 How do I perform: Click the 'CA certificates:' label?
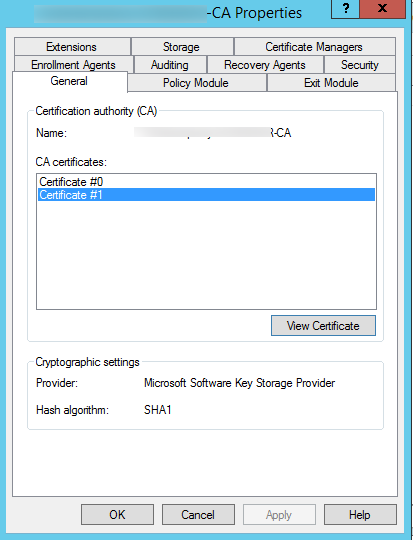click(71, 162)
